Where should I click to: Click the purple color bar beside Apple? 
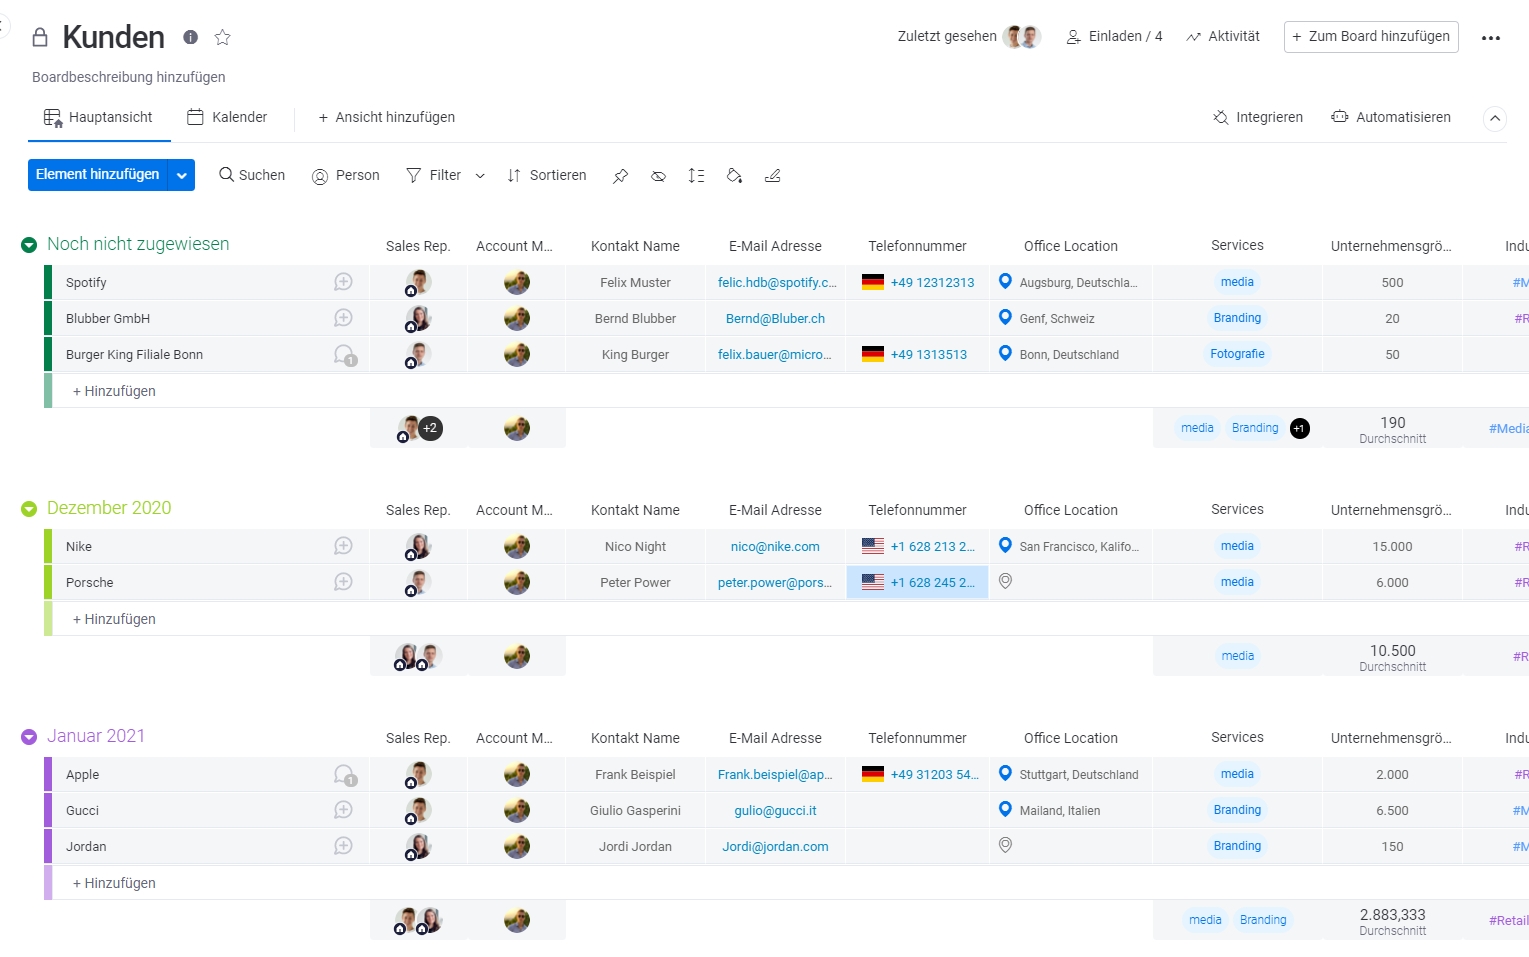48,774
